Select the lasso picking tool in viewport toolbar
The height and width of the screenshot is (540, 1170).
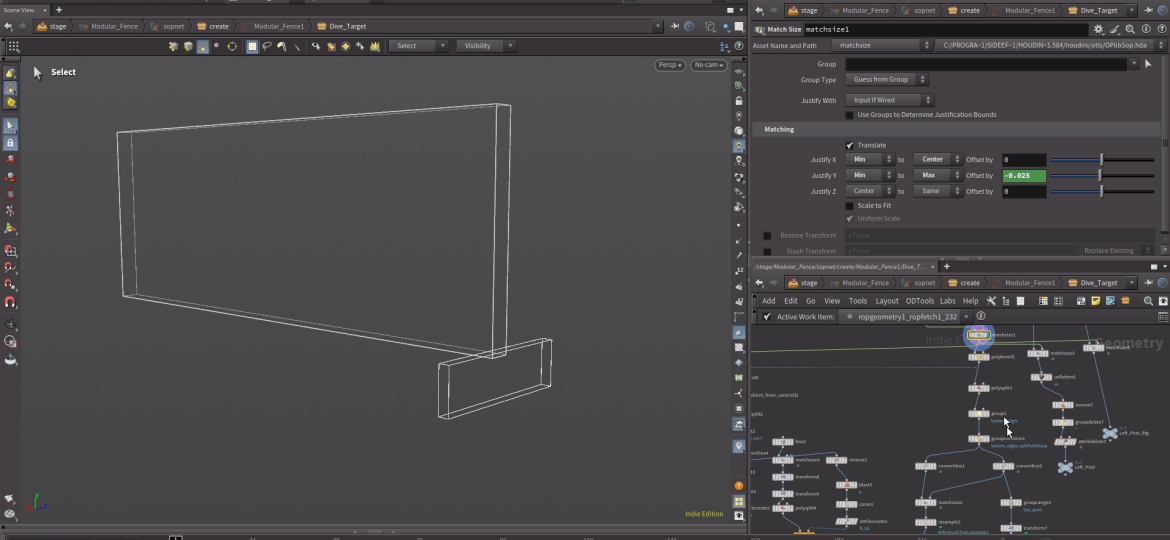coord(267,46)
